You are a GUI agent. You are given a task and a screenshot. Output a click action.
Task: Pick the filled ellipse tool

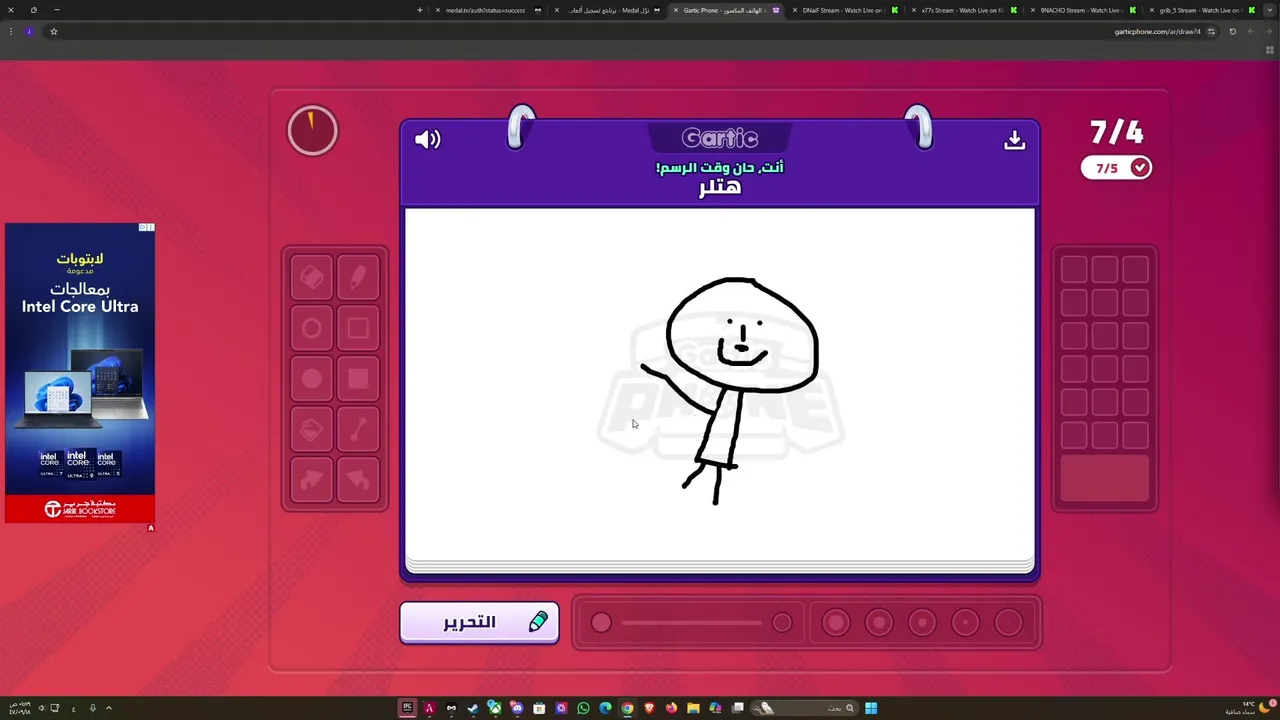pos(311,379)
